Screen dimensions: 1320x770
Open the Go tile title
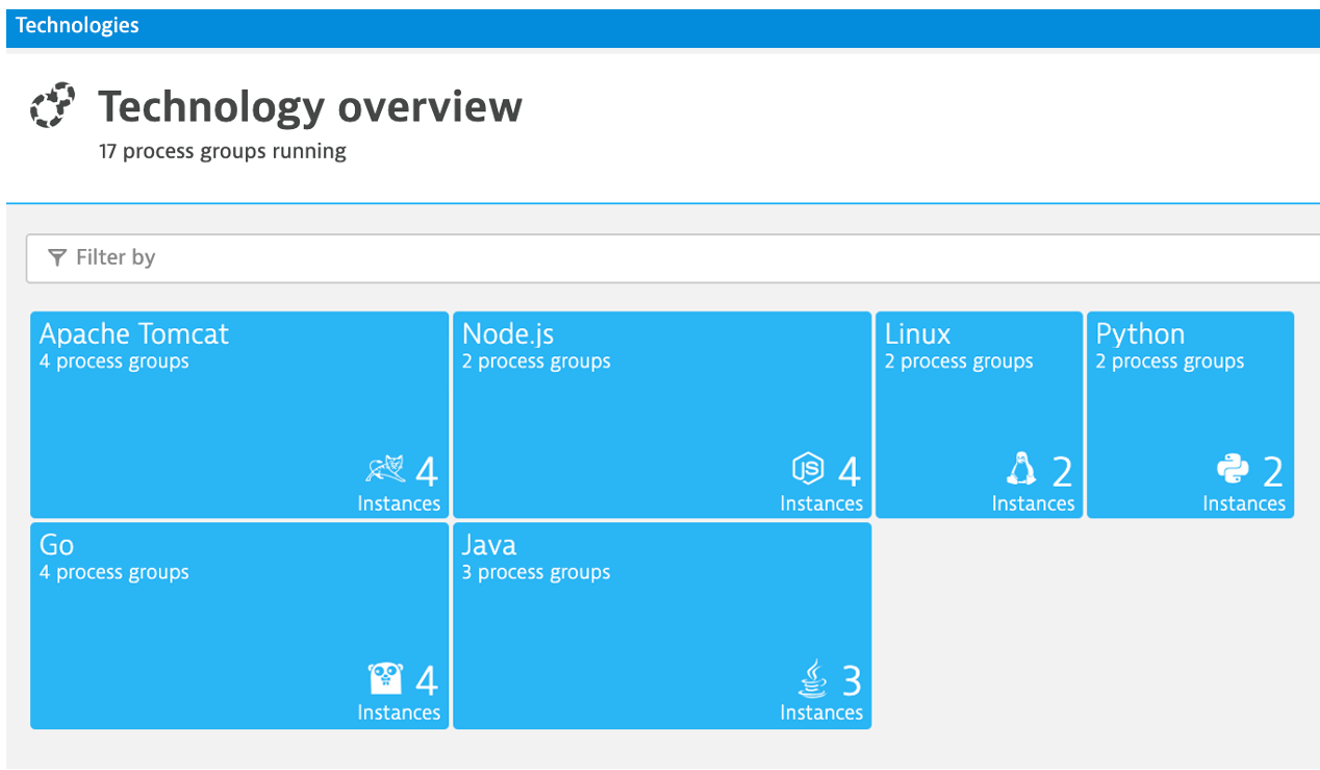point(57,545)
